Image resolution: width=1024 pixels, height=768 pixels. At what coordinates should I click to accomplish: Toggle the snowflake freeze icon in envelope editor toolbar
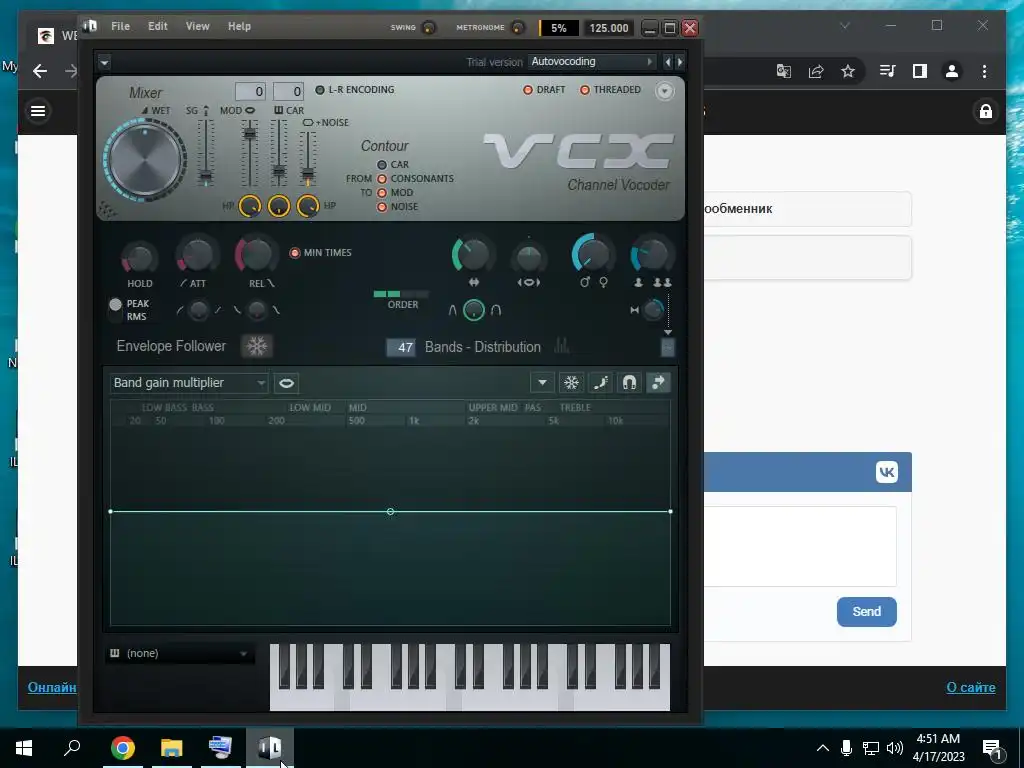[571, 383]
